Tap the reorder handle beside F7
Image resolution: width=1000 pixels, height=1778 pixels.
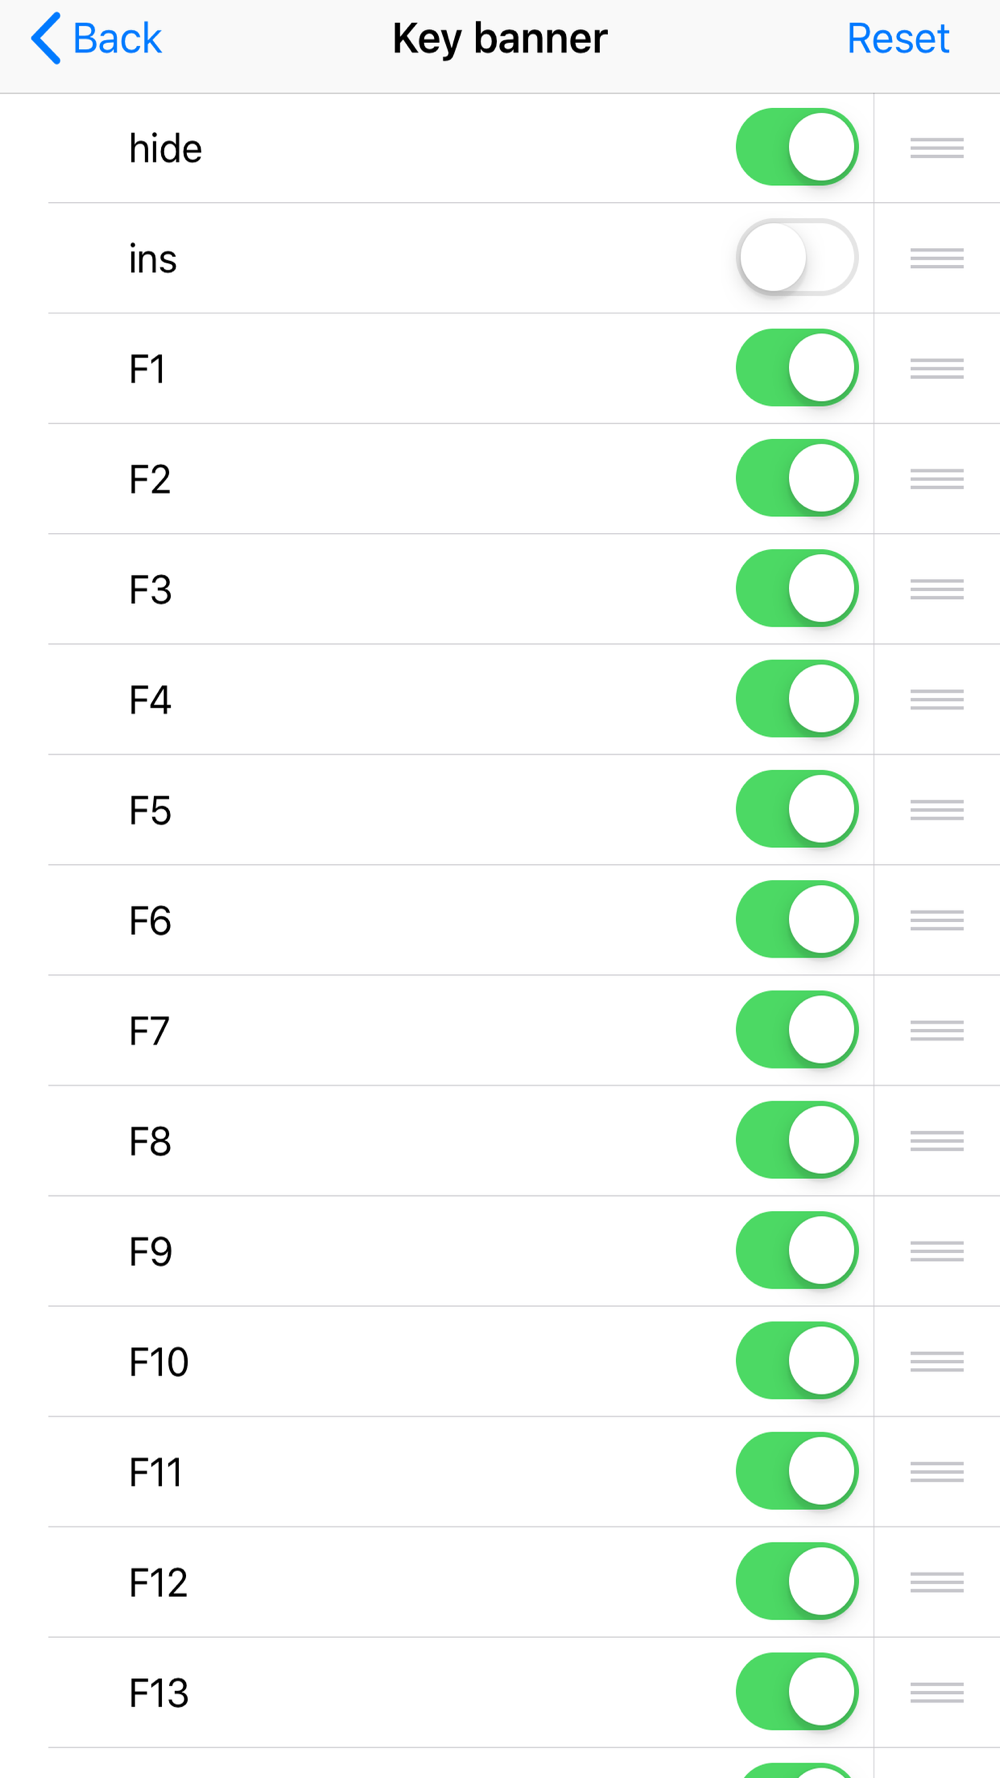pyautogui.click(x=937, y=1030)
